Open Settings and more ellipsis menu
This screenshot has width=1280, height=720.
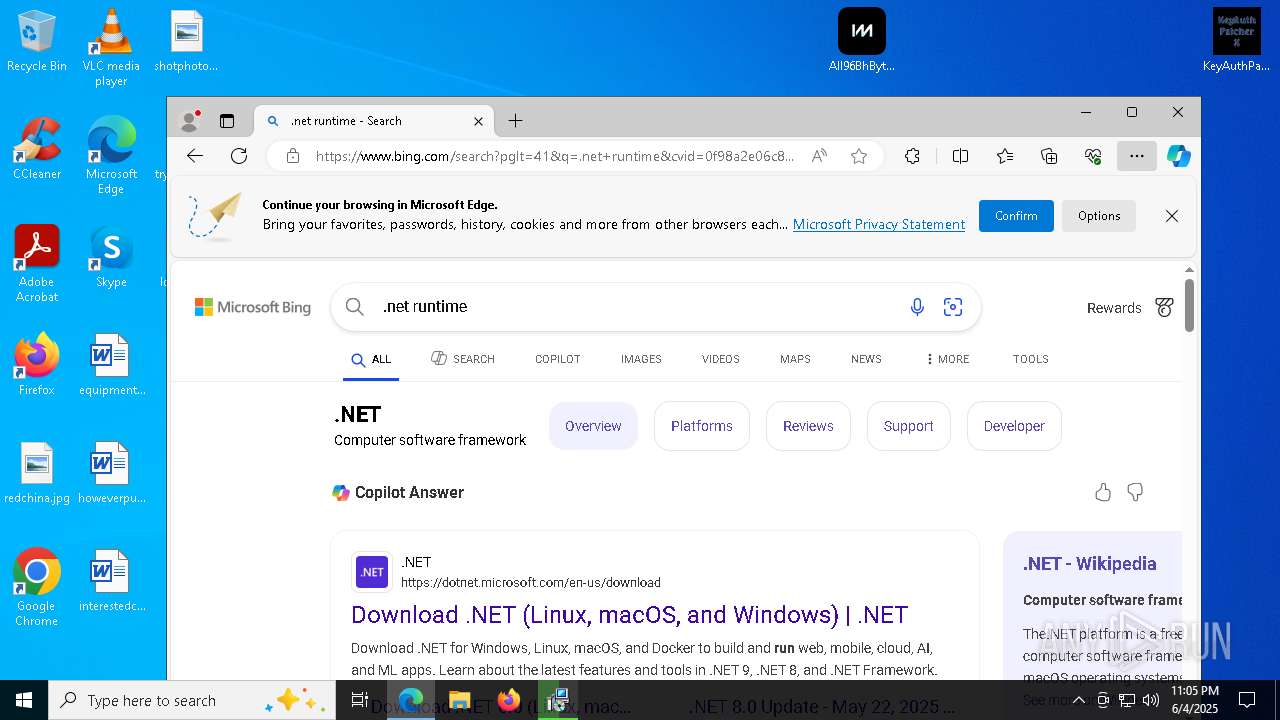pyautogui.click(x=1137, y=156)
